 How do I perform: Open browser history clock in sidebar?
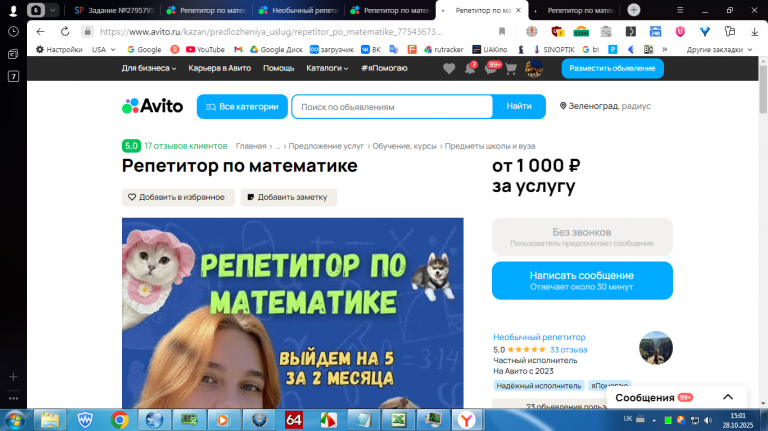tap(13, 31)
